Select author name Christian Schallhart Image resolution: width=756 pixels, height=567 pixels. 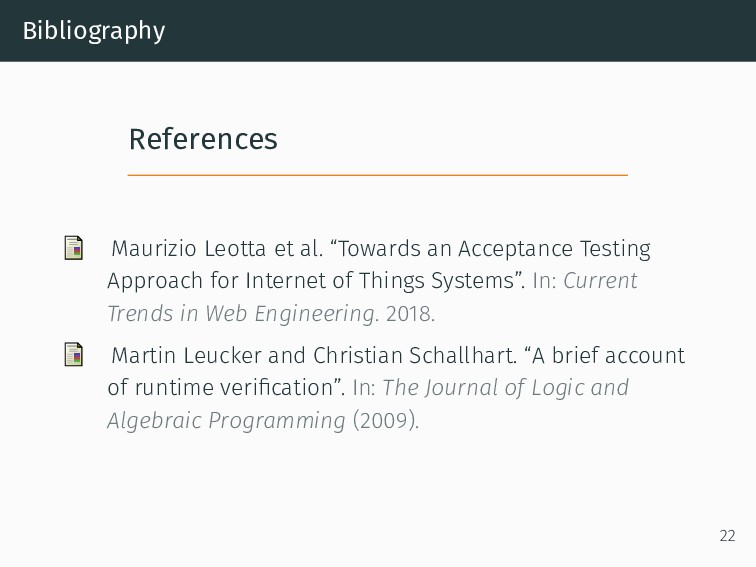click(414, 356)
